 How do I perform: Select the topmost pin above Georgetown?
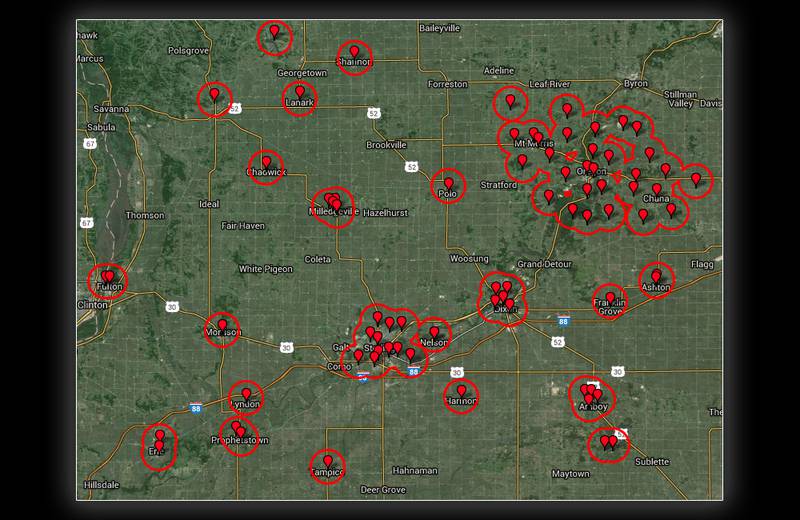click(x=274, y=33)
